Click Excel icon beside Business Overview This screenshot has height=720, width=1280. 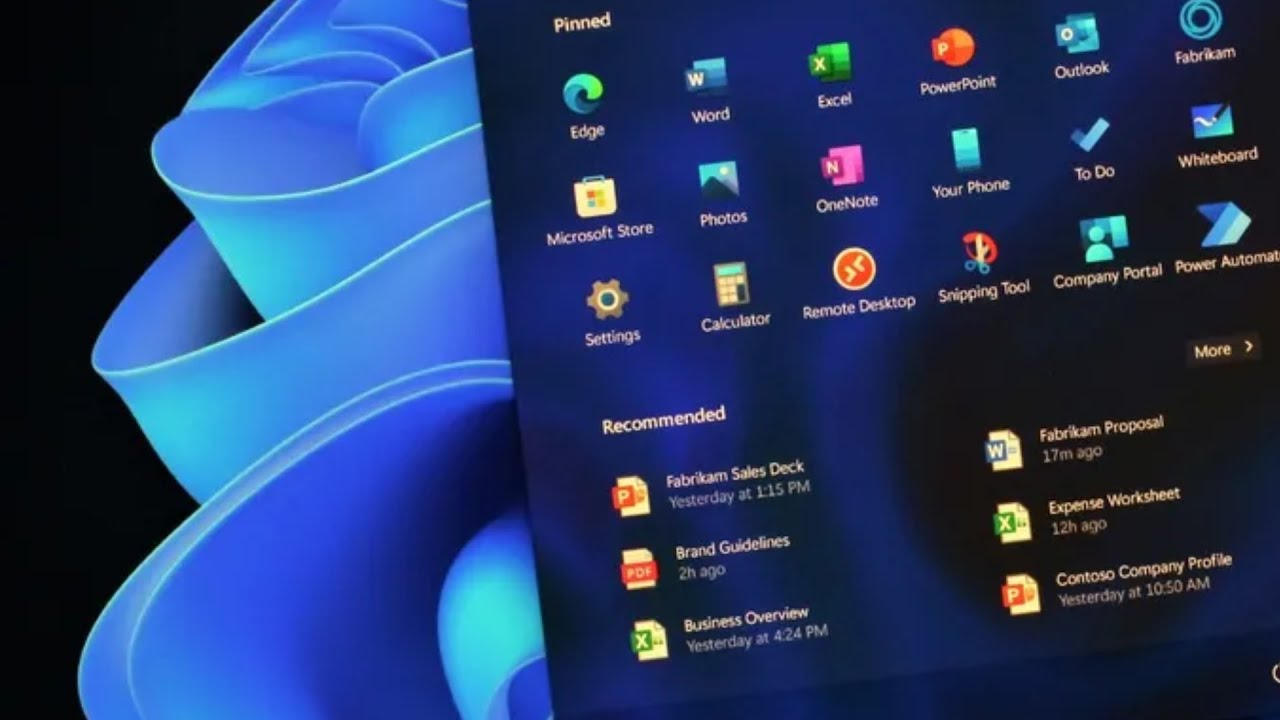coord(649,640)
